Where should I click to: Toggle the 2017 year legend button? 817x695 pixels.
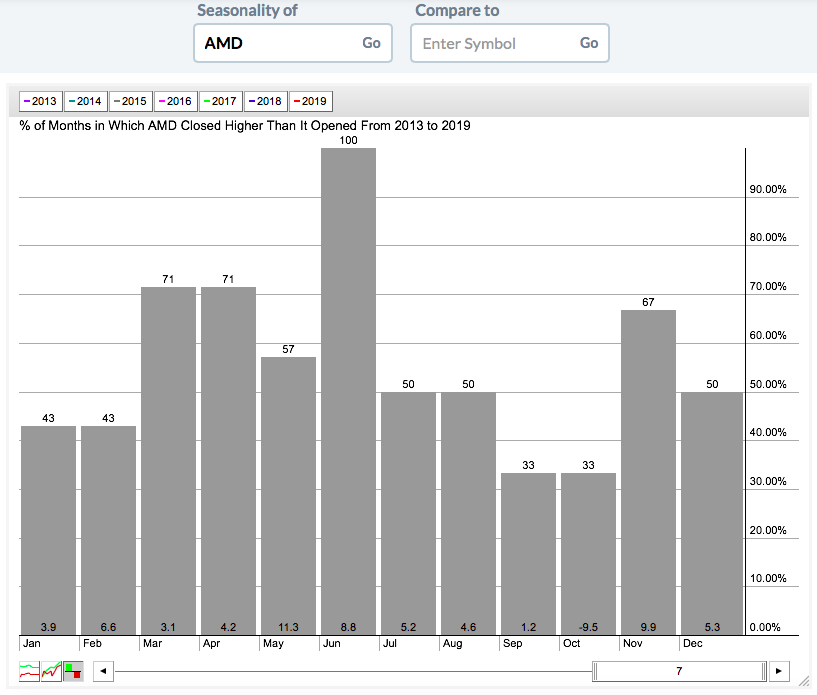(x=220, y=101)
